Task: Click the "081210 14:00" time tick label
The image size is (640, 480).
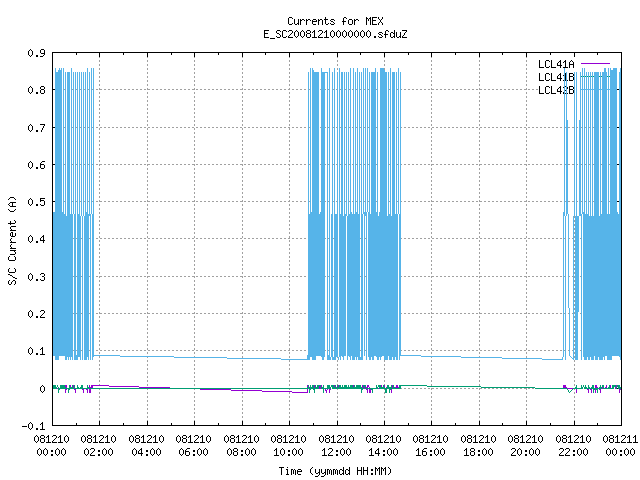Action: click(383, 446)
